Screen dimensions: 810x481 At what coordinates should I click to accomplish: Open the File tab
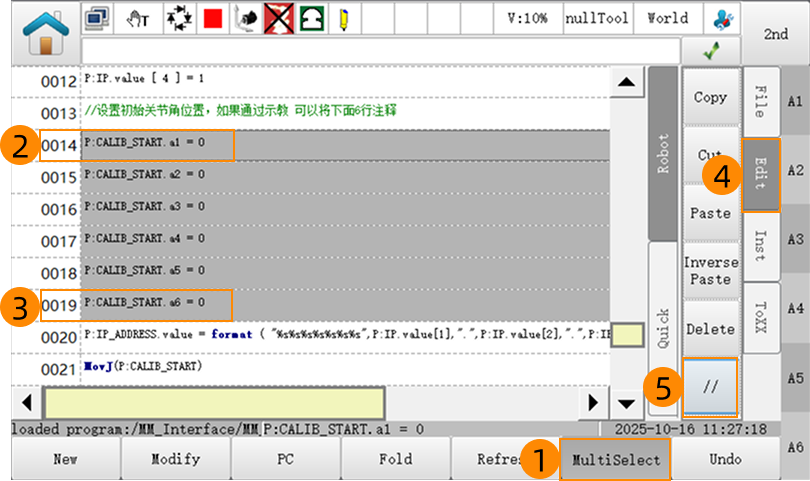point(761,102)
